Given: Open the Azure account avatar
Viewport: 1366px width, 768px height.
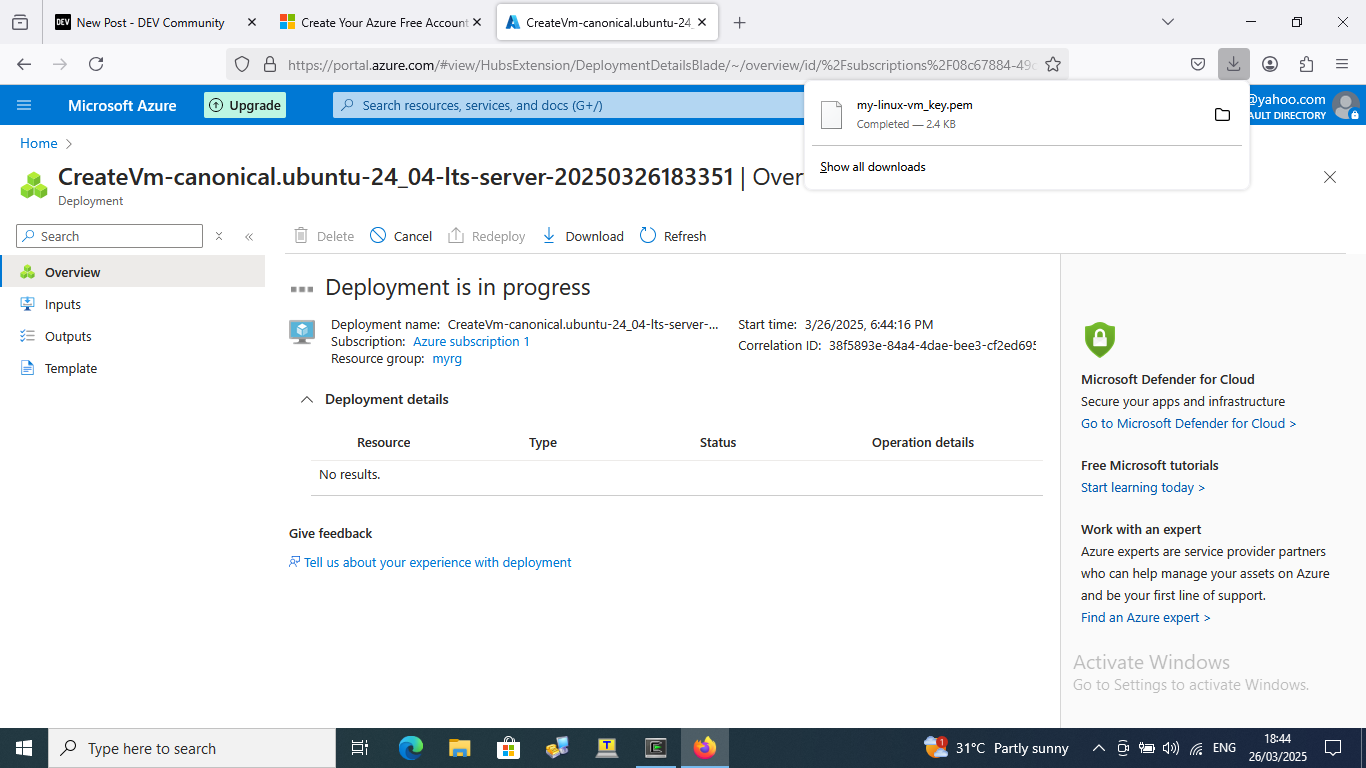Looking at the screenshot, I should click(x=1346, y=105).
